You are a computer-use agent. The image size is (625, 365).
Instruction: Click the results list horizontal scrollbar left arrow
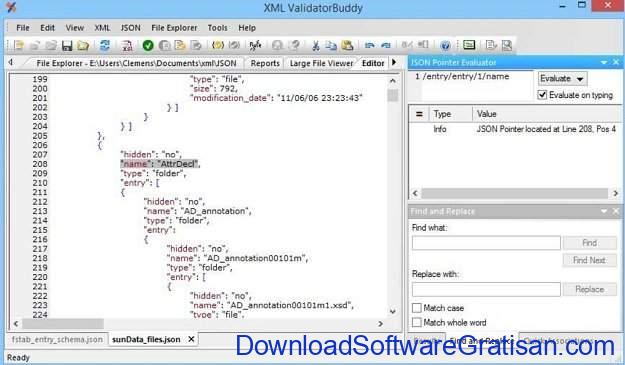coord(415,193)
